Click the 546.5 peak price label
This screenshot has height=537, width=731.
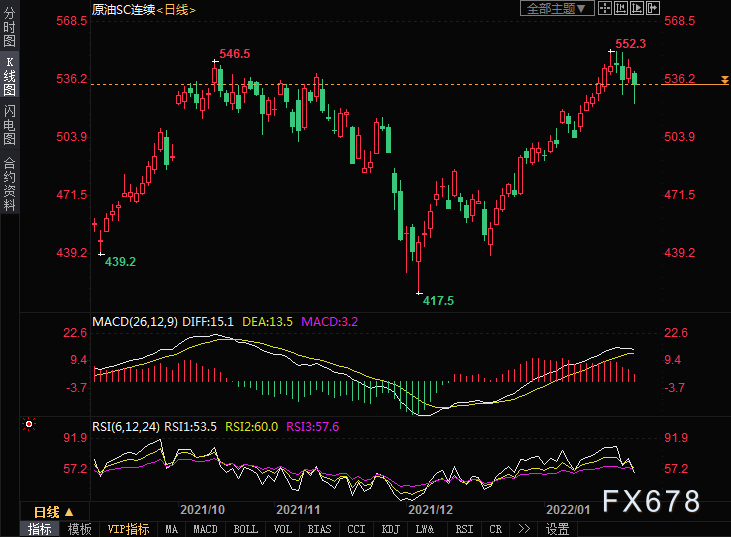coord(235,54)
